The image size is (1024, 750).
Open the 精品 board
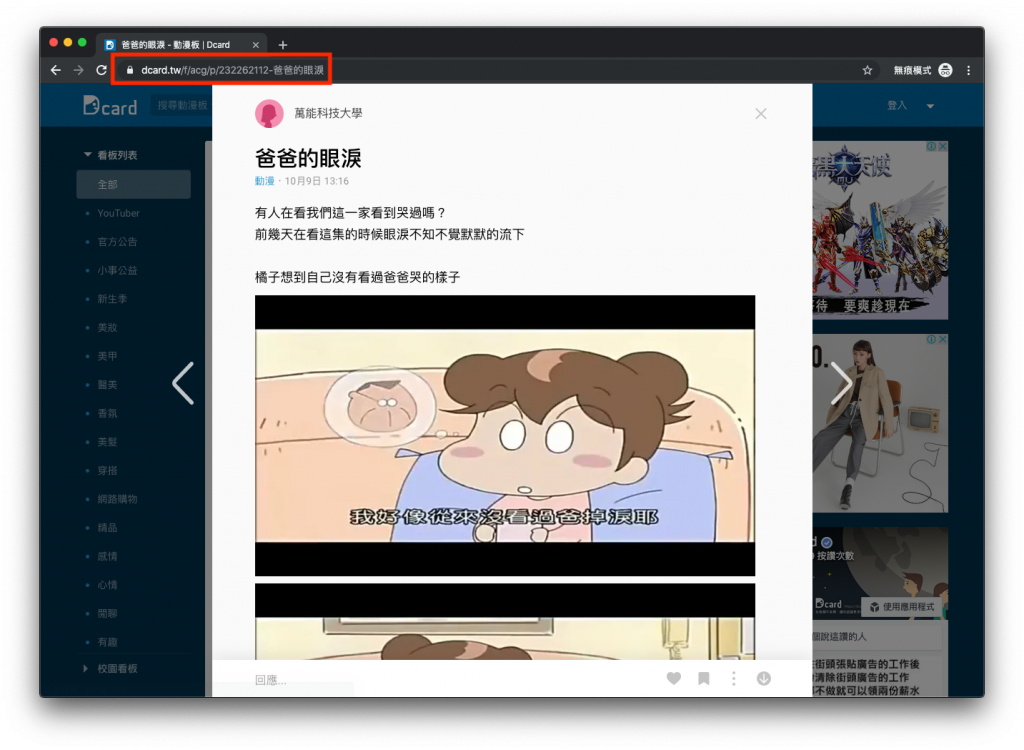(107, 528)
